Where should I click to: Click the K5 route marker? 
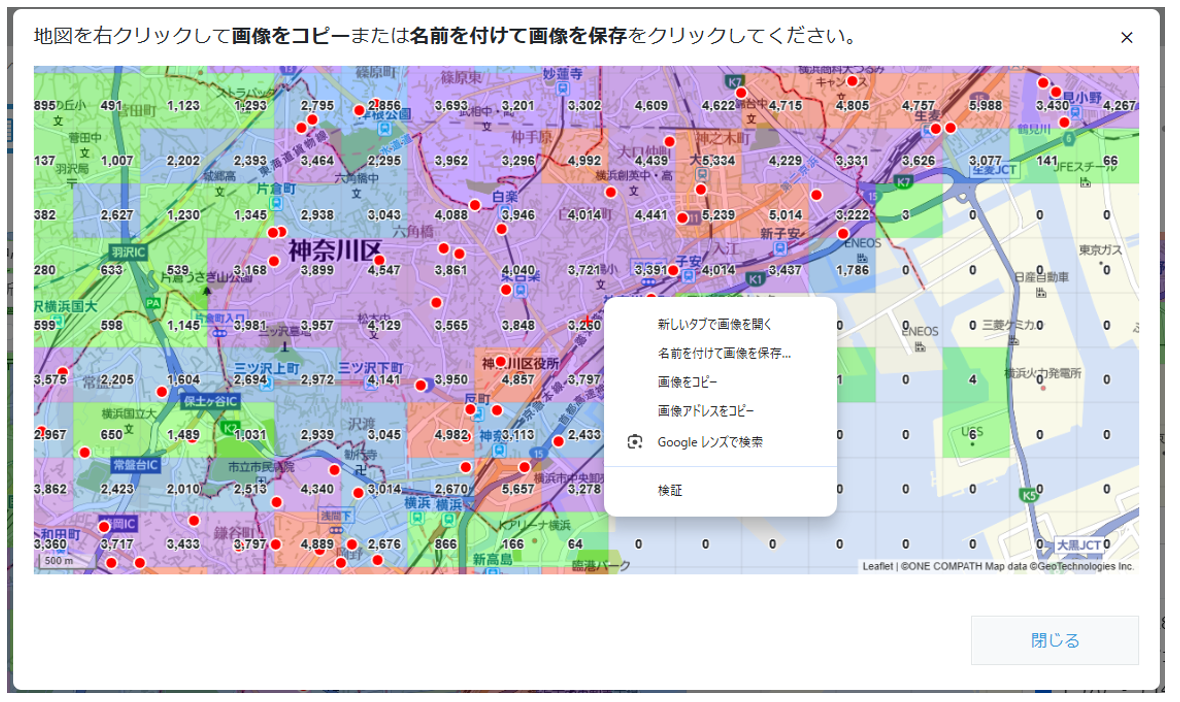[1029, 495]
